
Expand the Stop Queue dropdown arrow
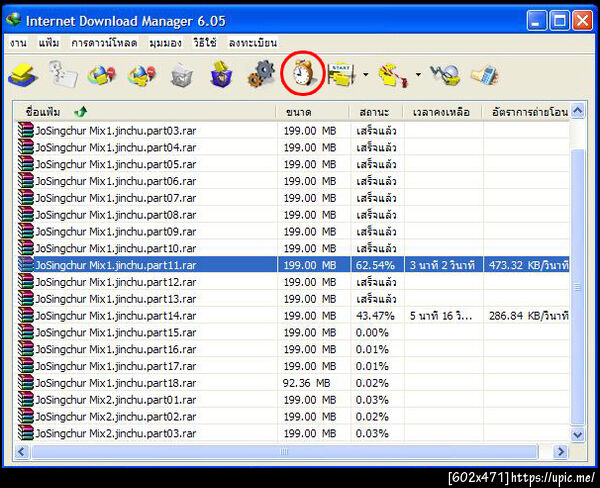(x=418, y=75)
